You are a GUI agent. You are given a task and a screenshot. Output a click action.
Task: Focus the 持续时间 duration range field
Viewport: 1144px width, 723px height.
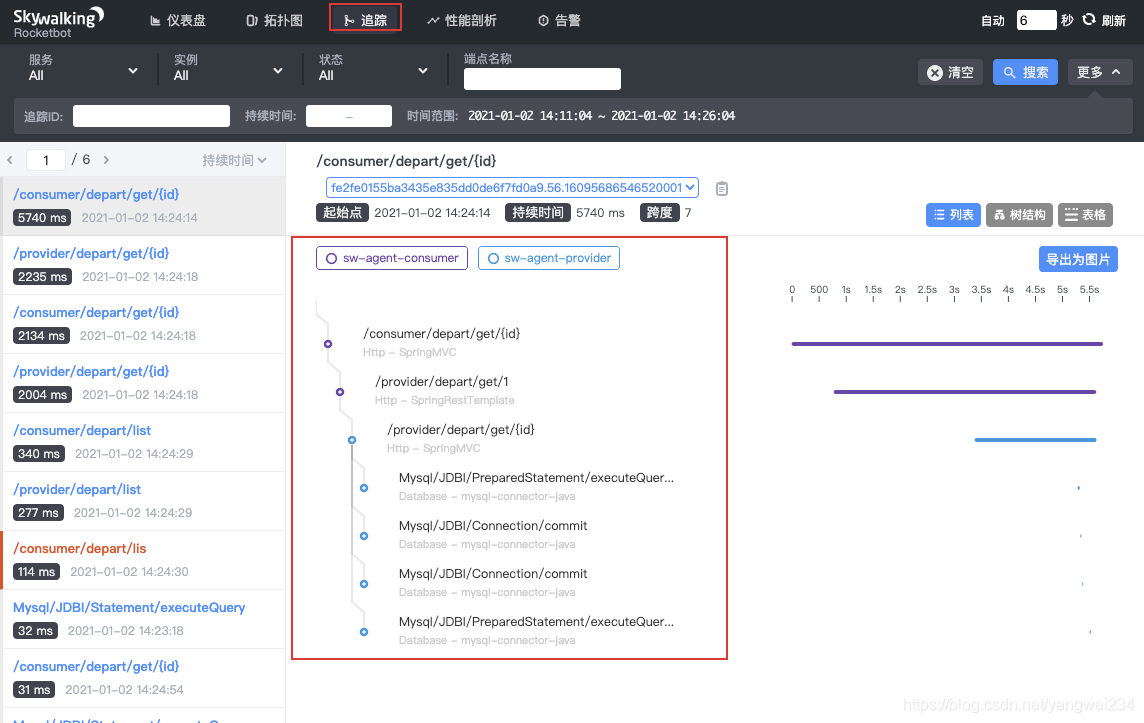[349, 116]
